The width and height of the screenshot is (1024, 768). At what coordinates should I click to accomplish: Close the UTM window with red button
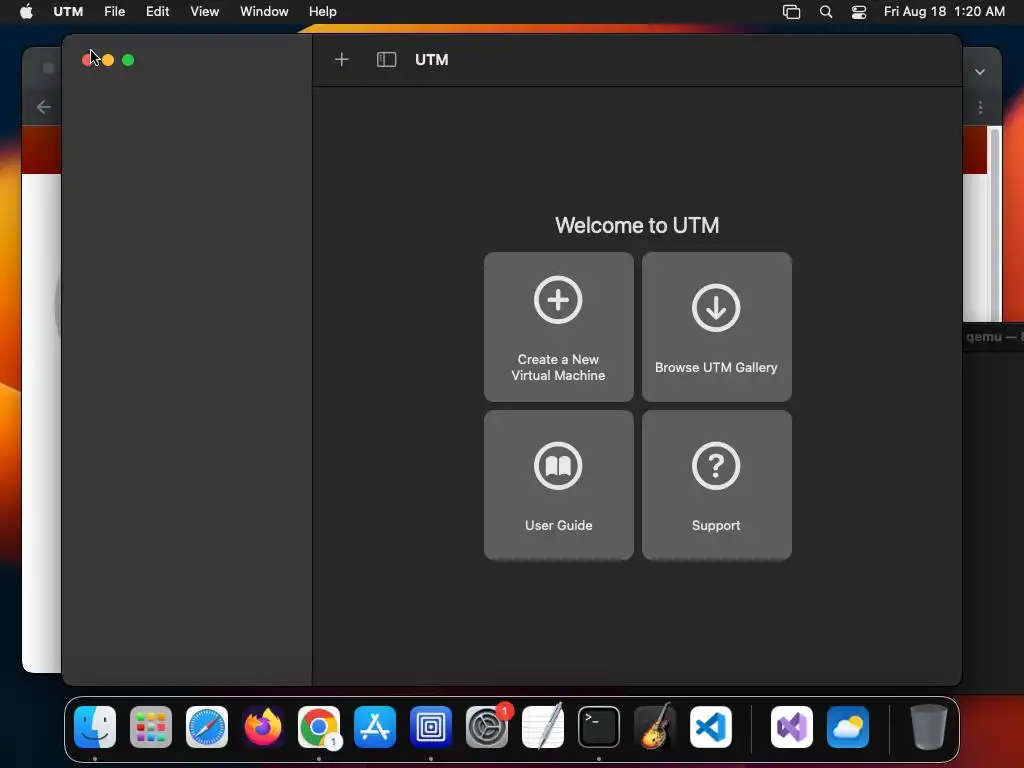point(88,60)
